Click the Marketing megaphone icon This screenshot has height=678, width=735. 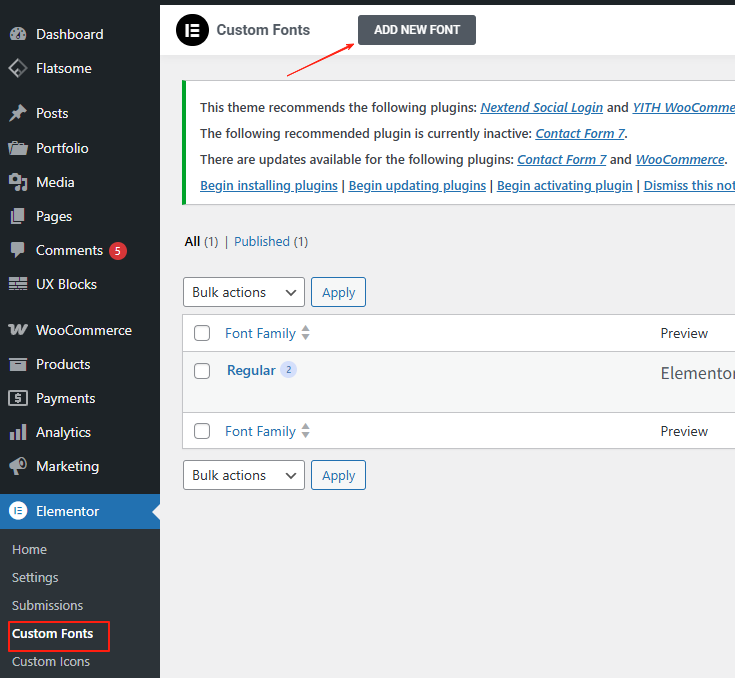pos(18,466)
